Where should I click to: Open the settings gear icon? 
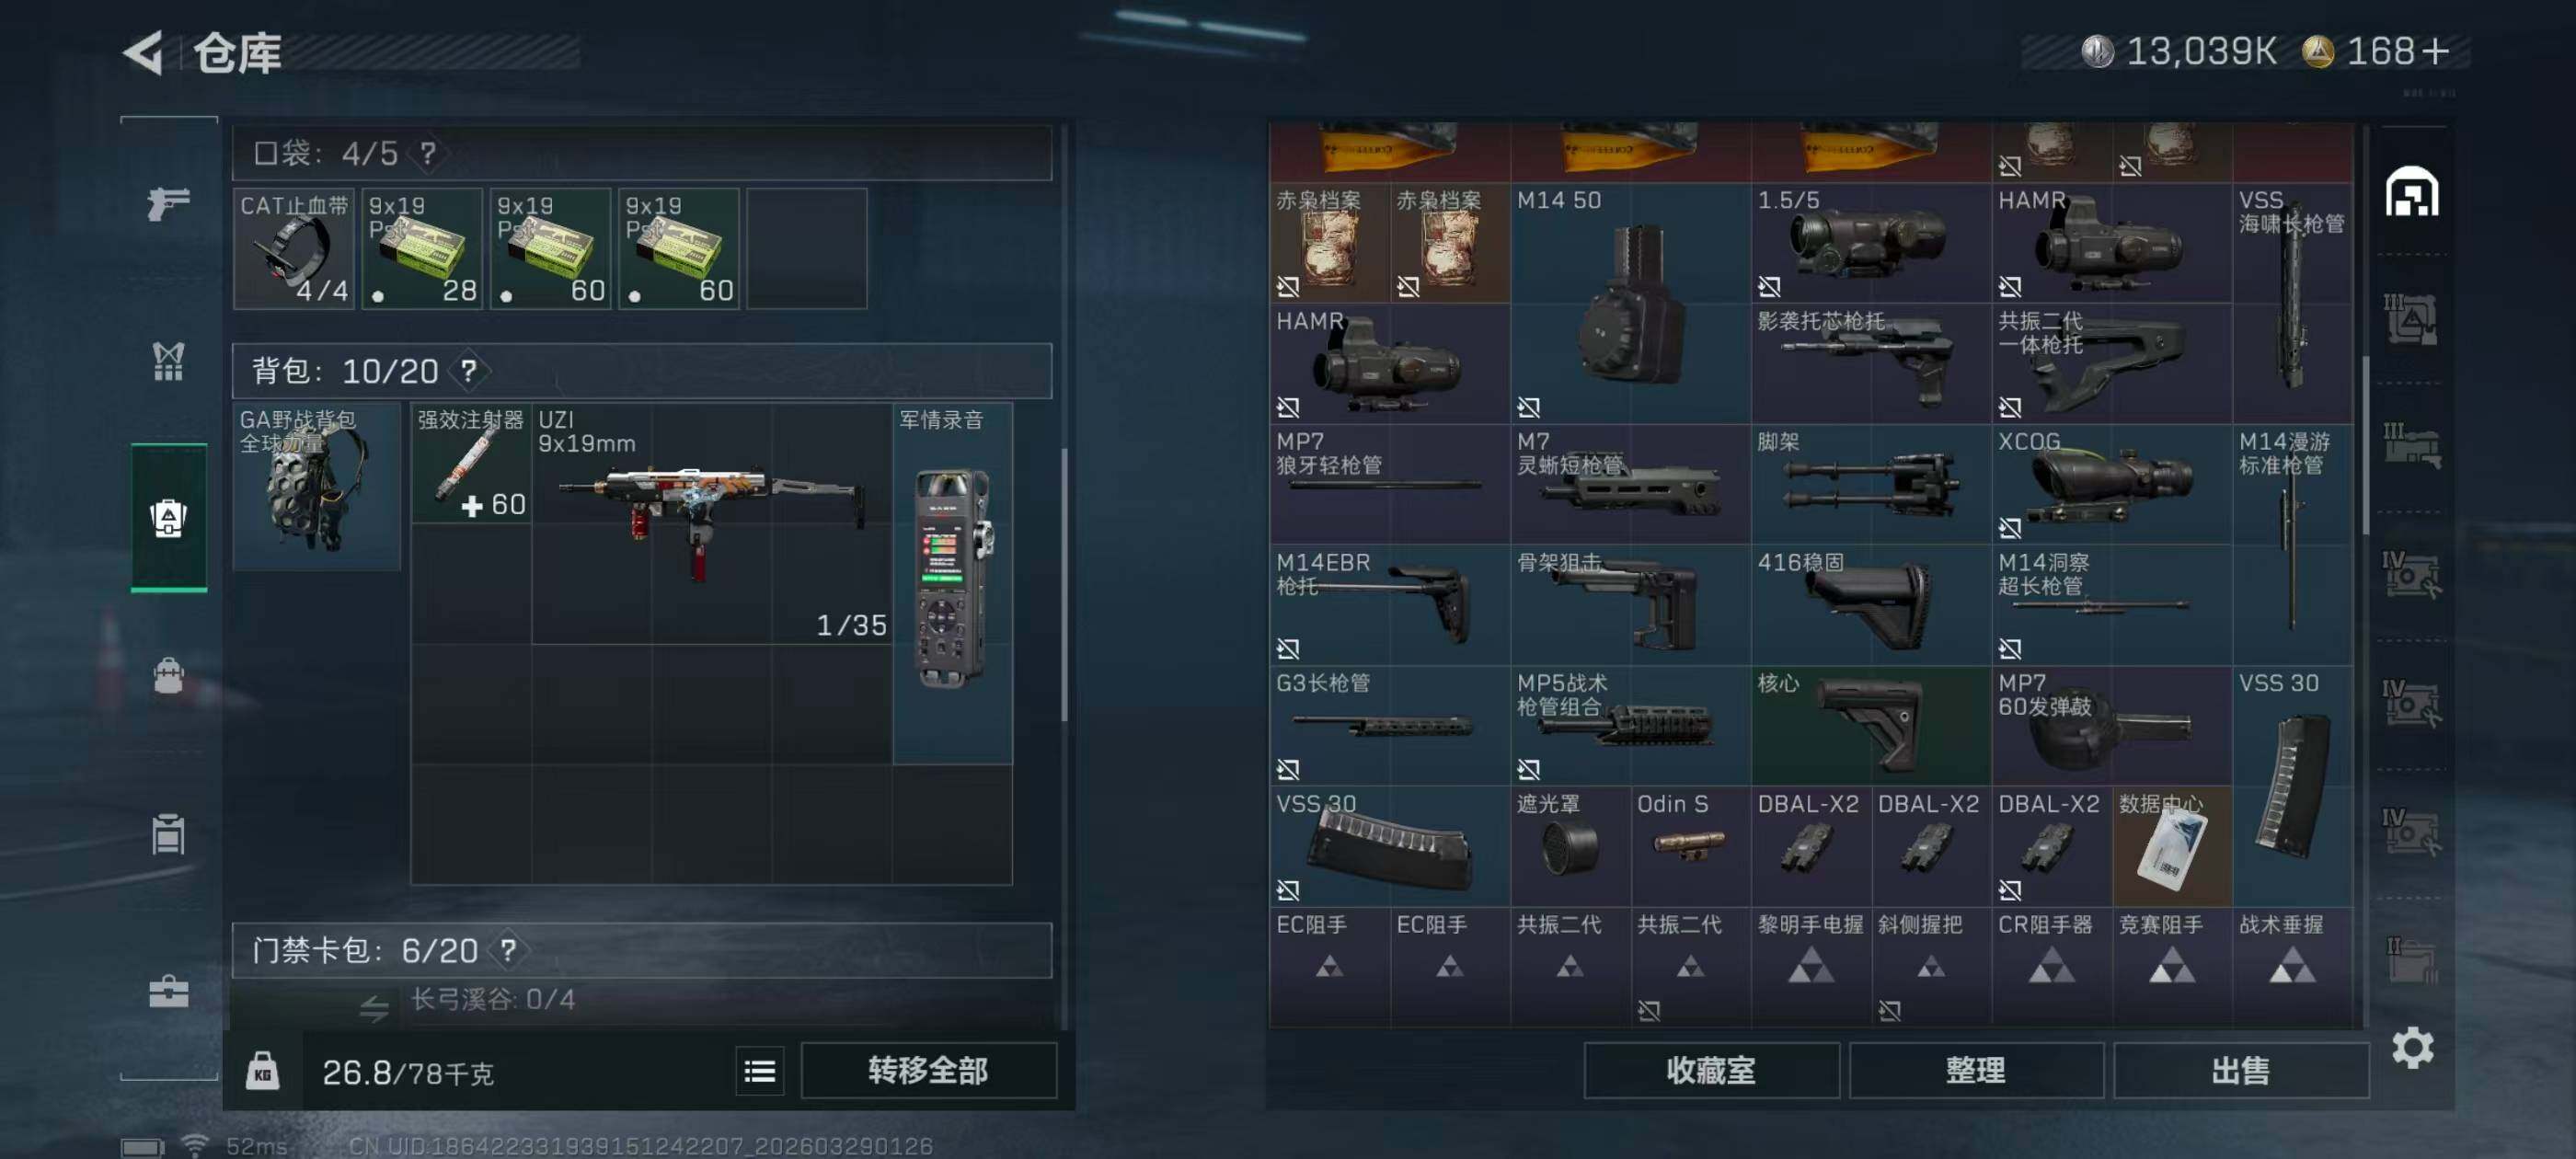pyautogui.click(x=2412, y=1046)
